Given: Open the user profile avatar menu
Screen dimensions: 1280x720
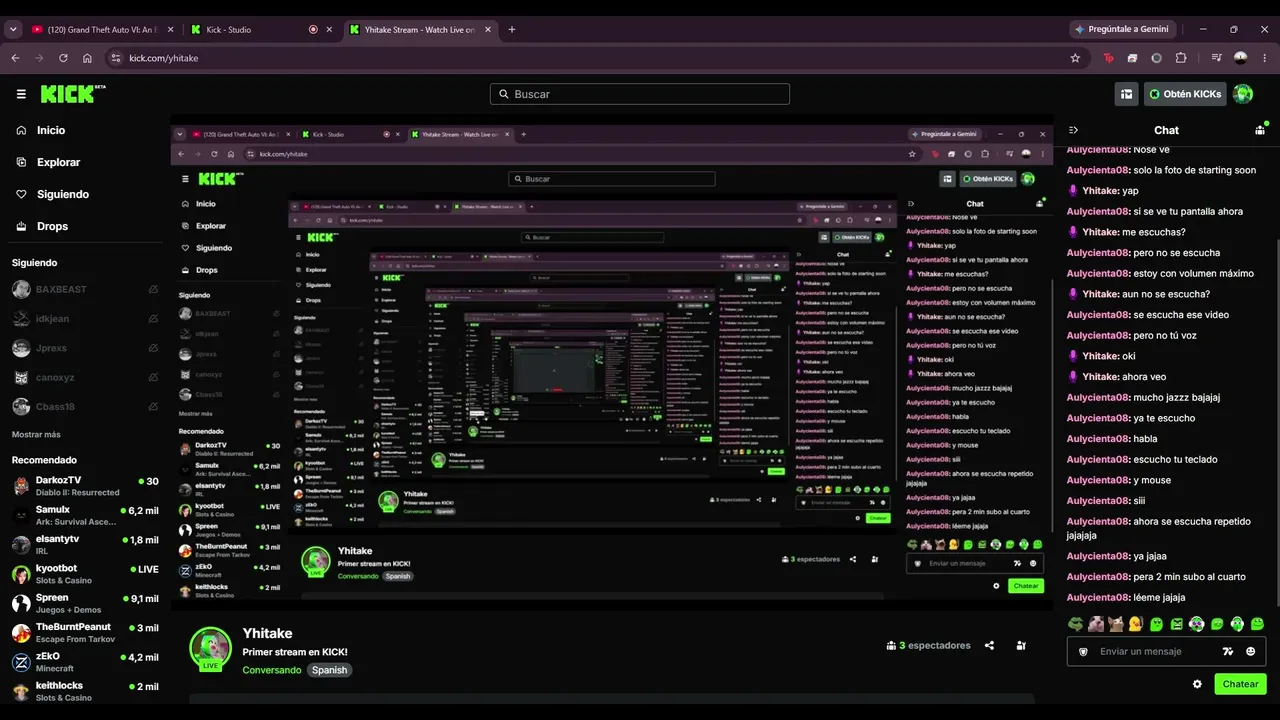Looking at the screenshot, I should [x=1243, y=94].
